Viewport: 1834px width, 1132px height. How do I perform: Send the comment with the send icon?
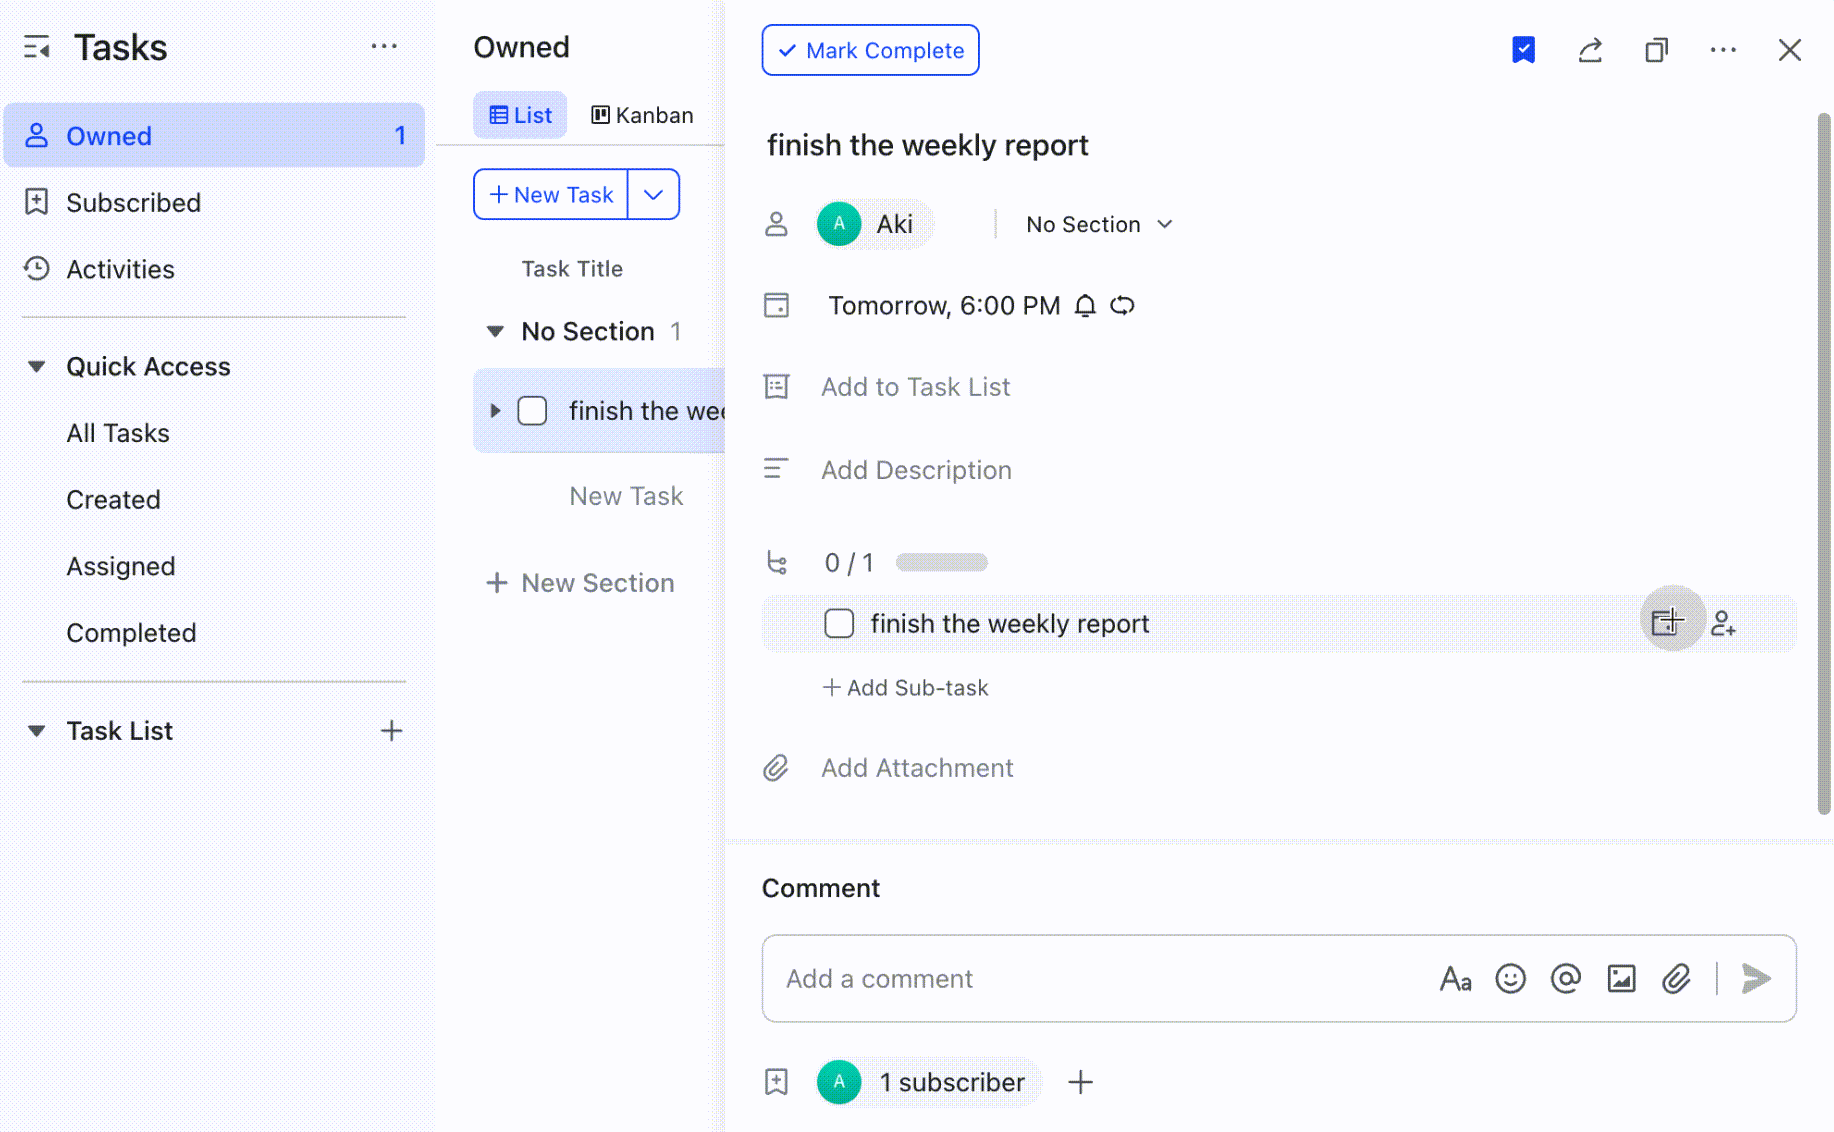point(1755,979)
